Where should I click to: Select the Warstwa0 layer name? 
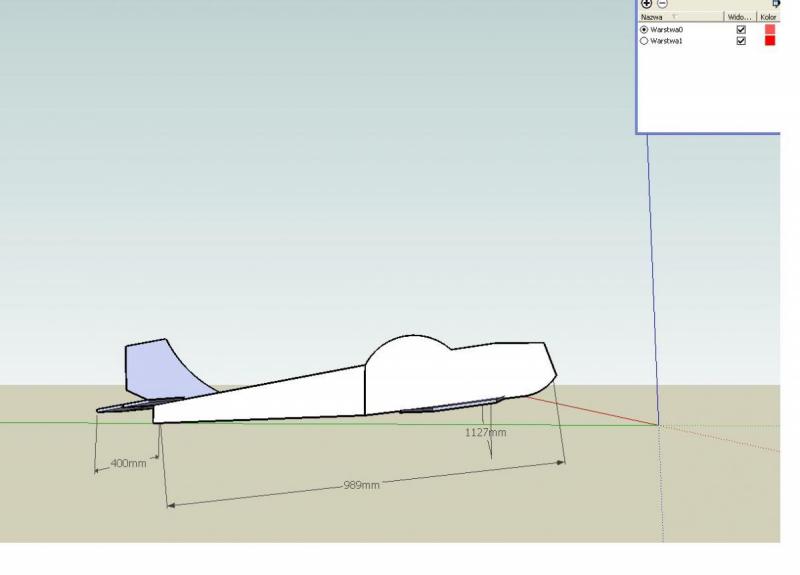(x=666, y=30)
